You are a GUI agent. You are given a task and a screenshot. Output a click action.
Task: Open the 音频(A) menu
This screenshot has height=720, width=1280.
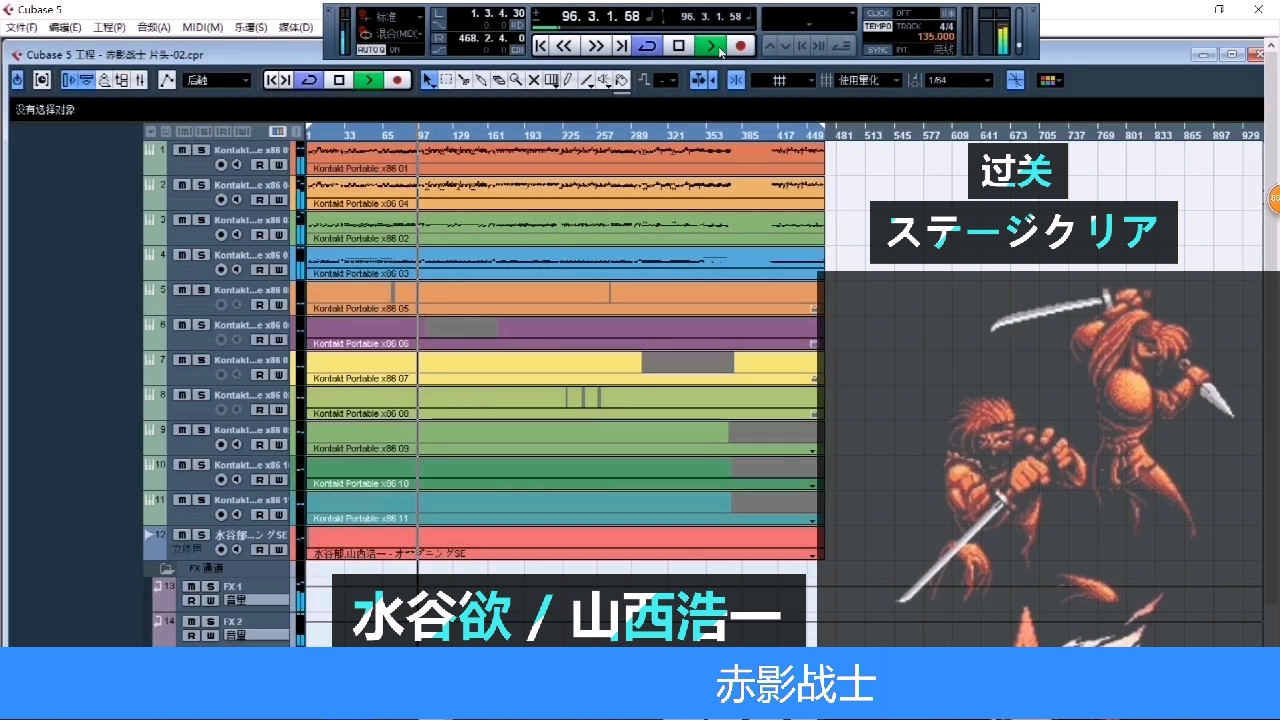pyautogui.click(x=153, y=27)
